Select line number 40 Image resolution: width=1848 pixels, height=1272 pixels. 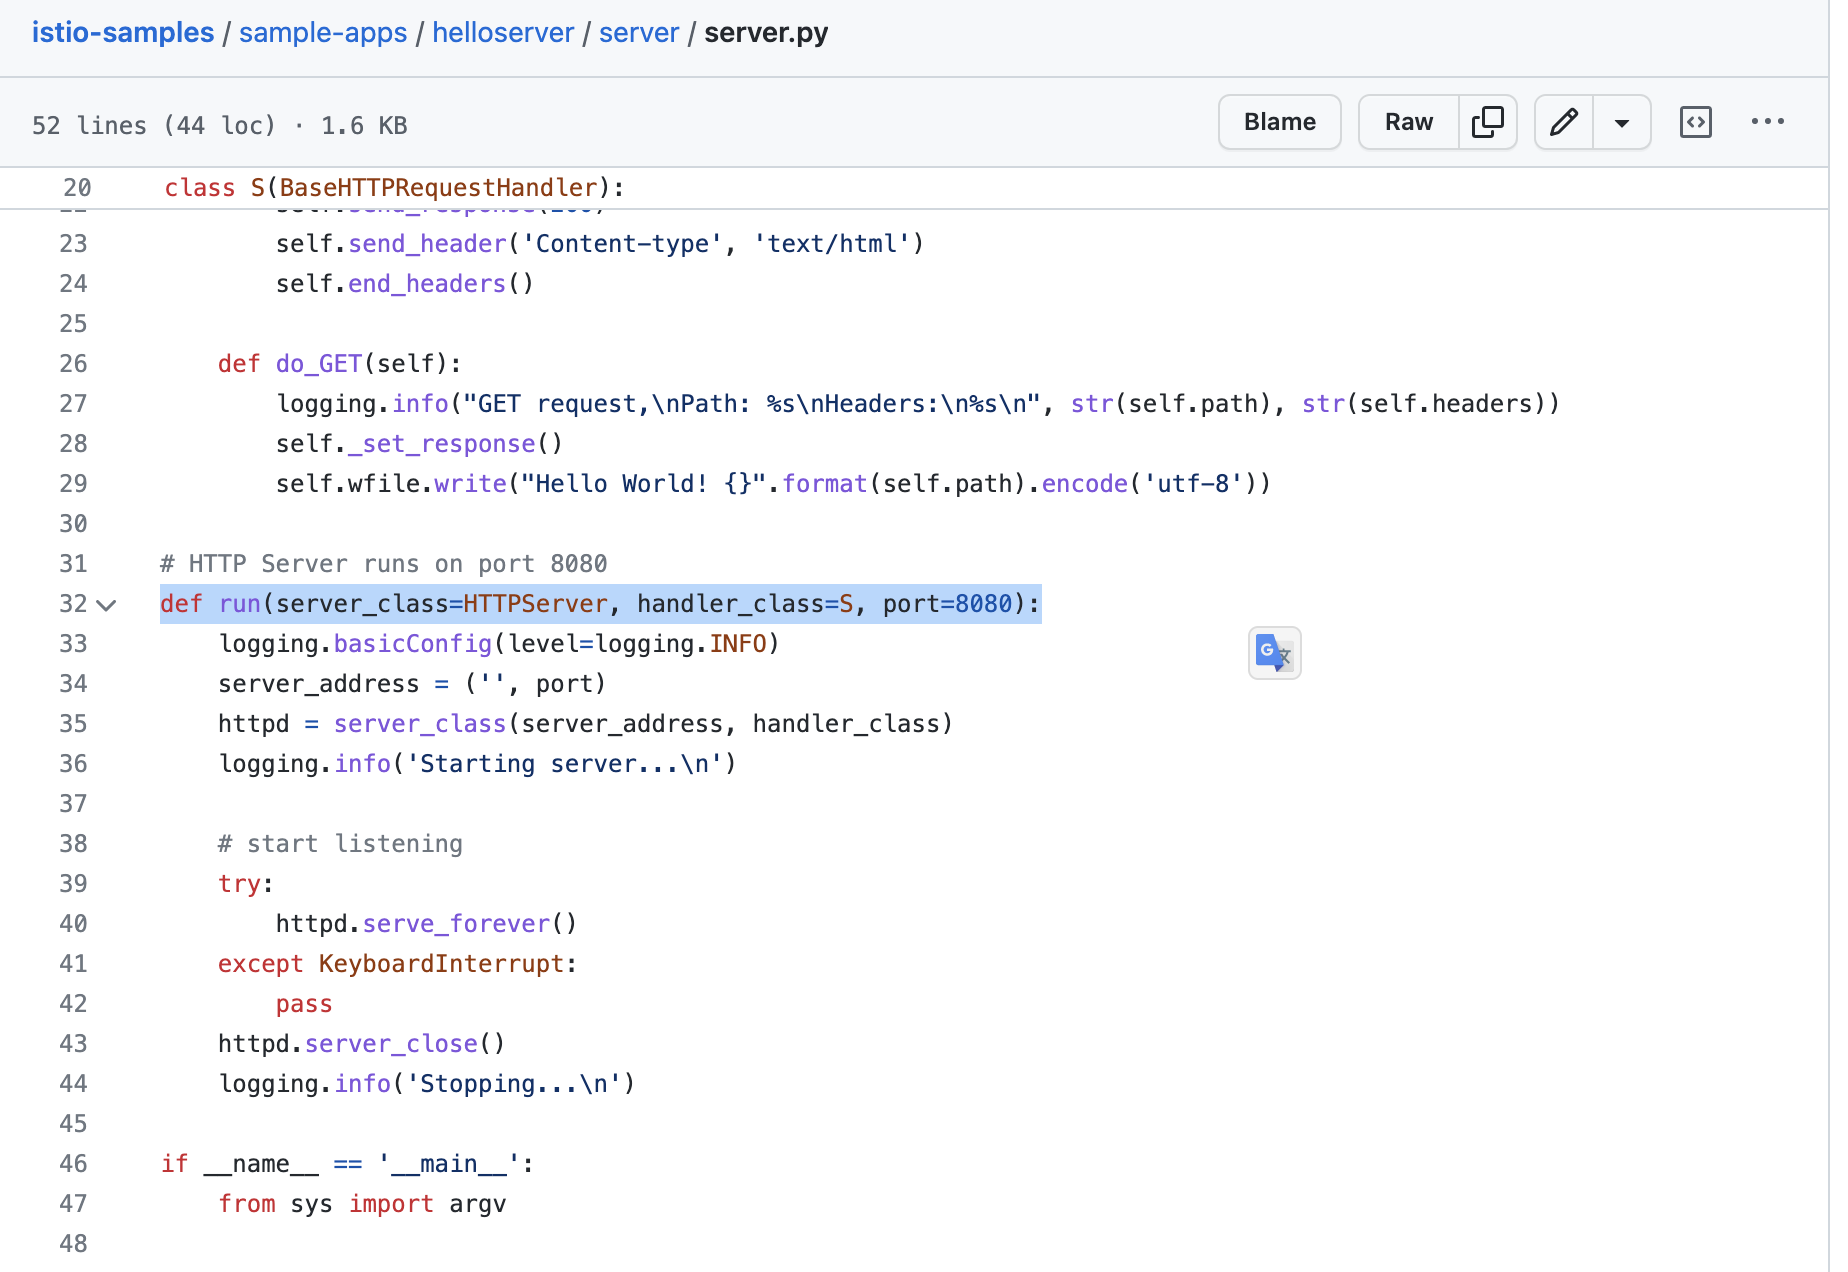click(x=73, y=924)
